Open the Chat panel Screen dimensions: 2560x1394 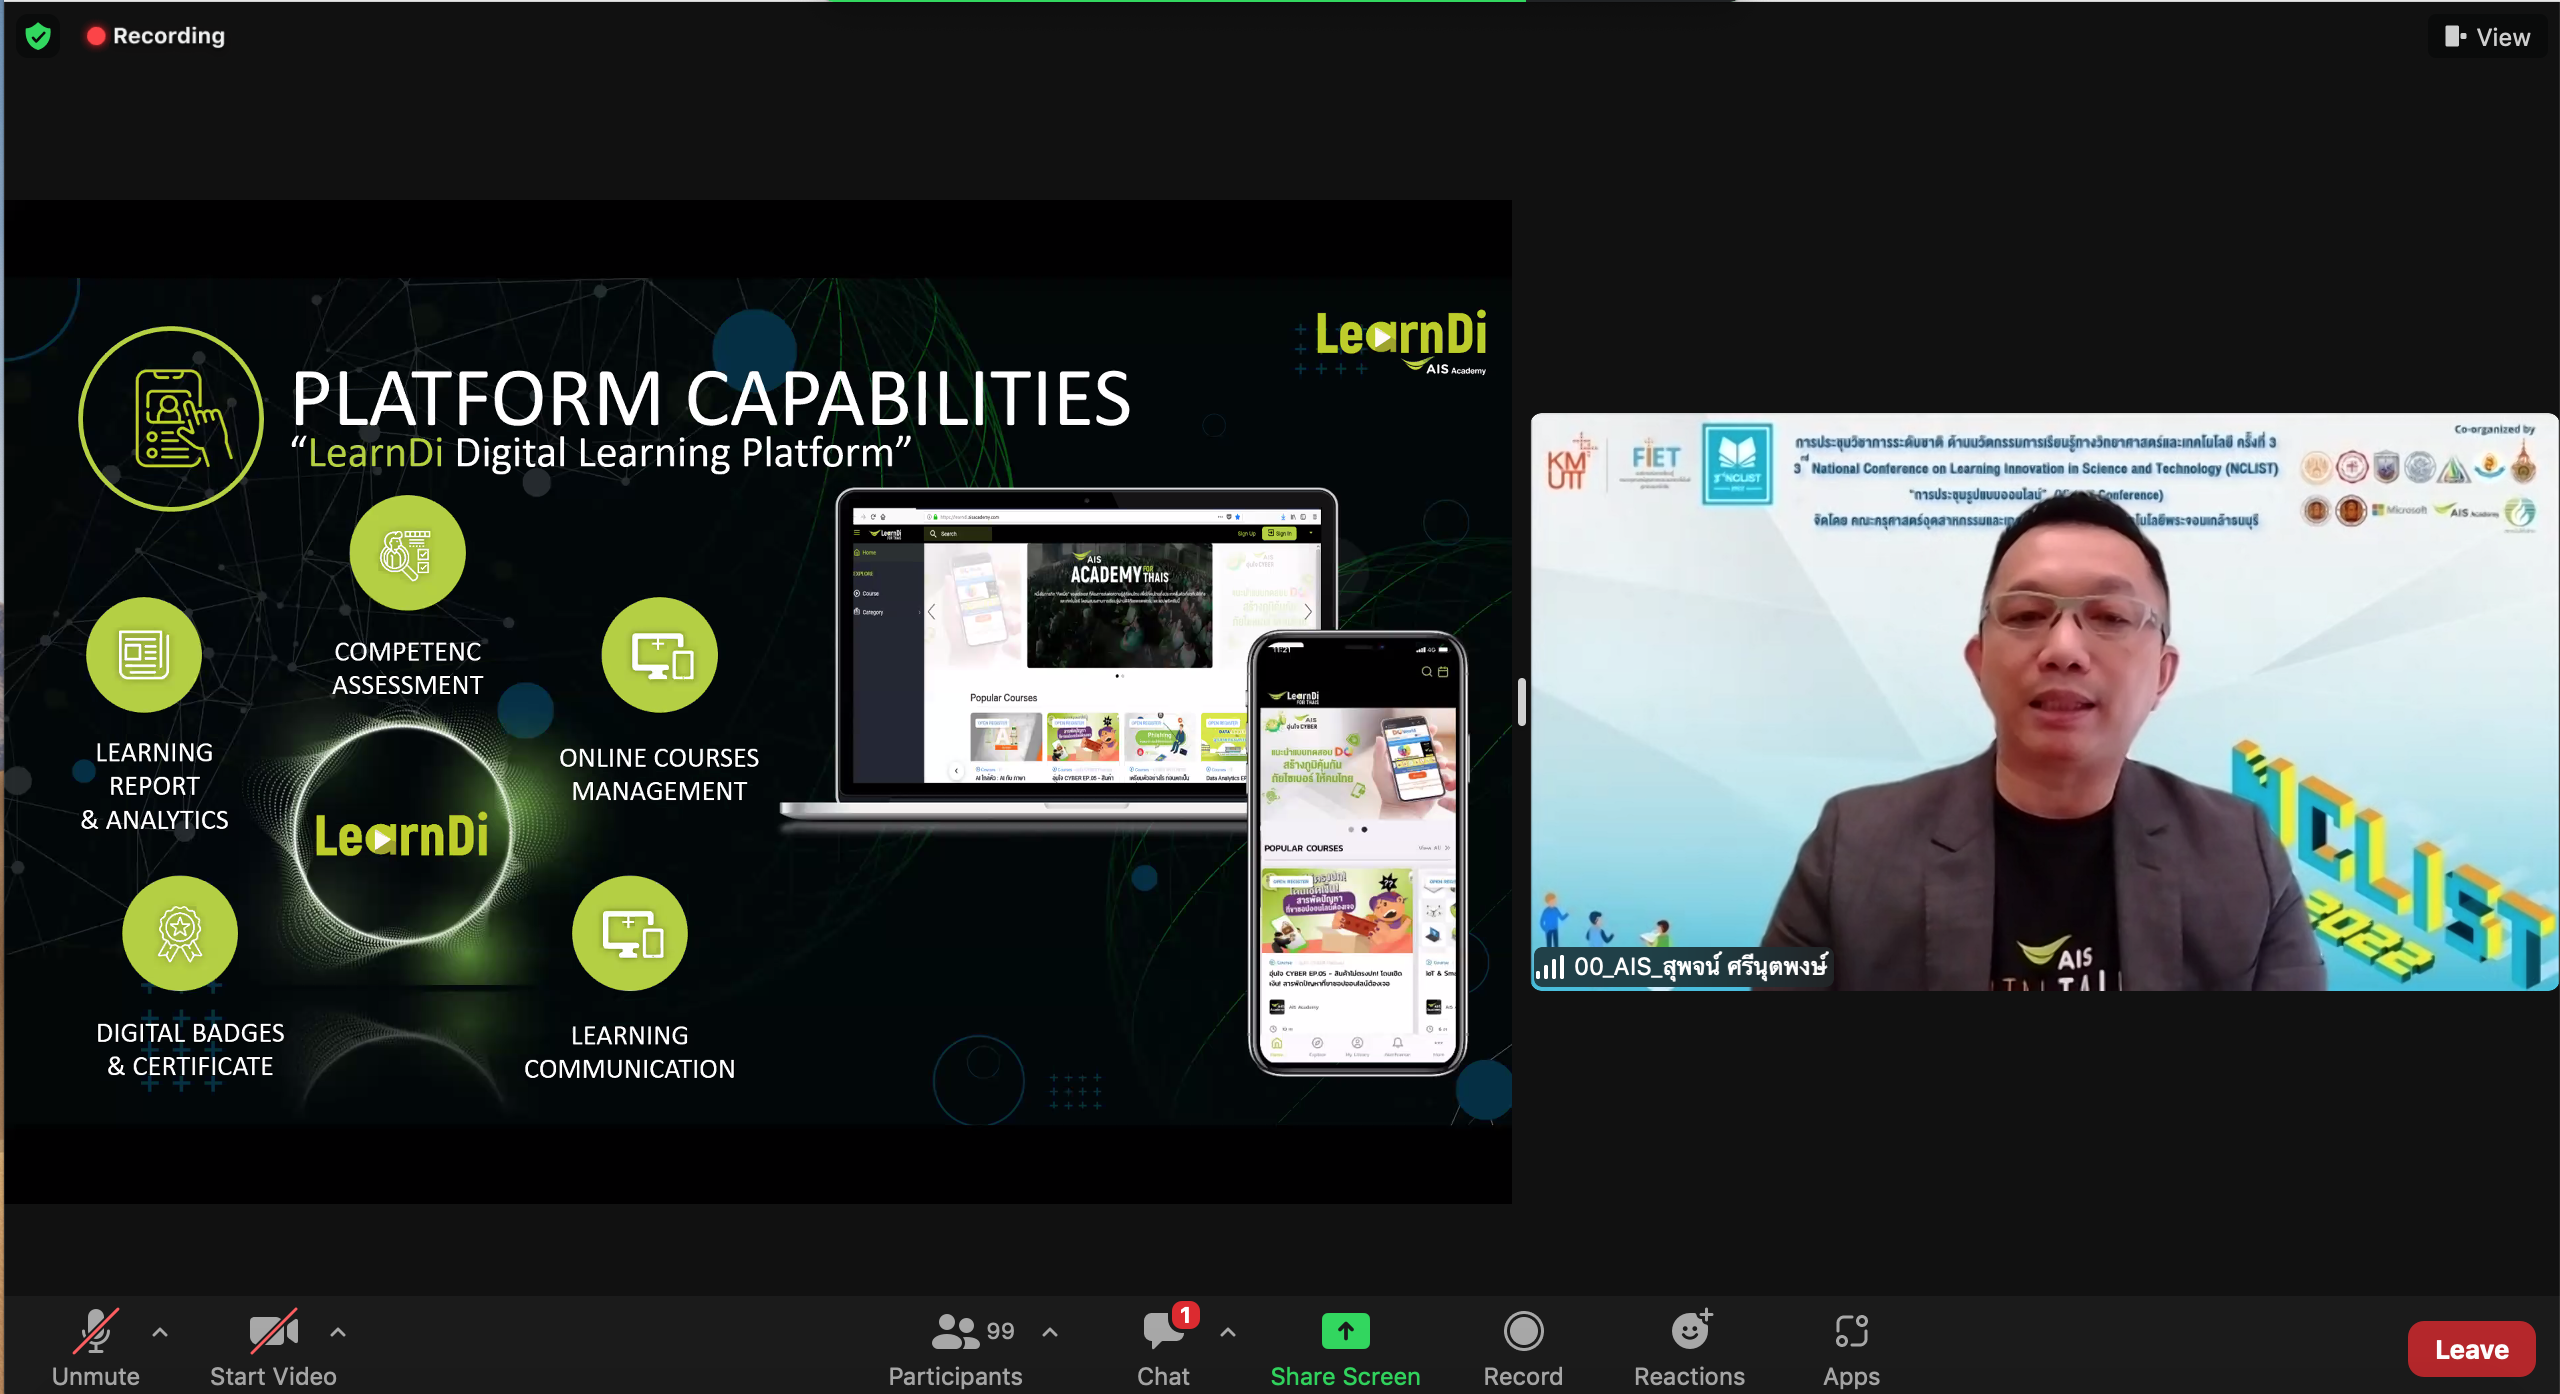point(1163,1347)
